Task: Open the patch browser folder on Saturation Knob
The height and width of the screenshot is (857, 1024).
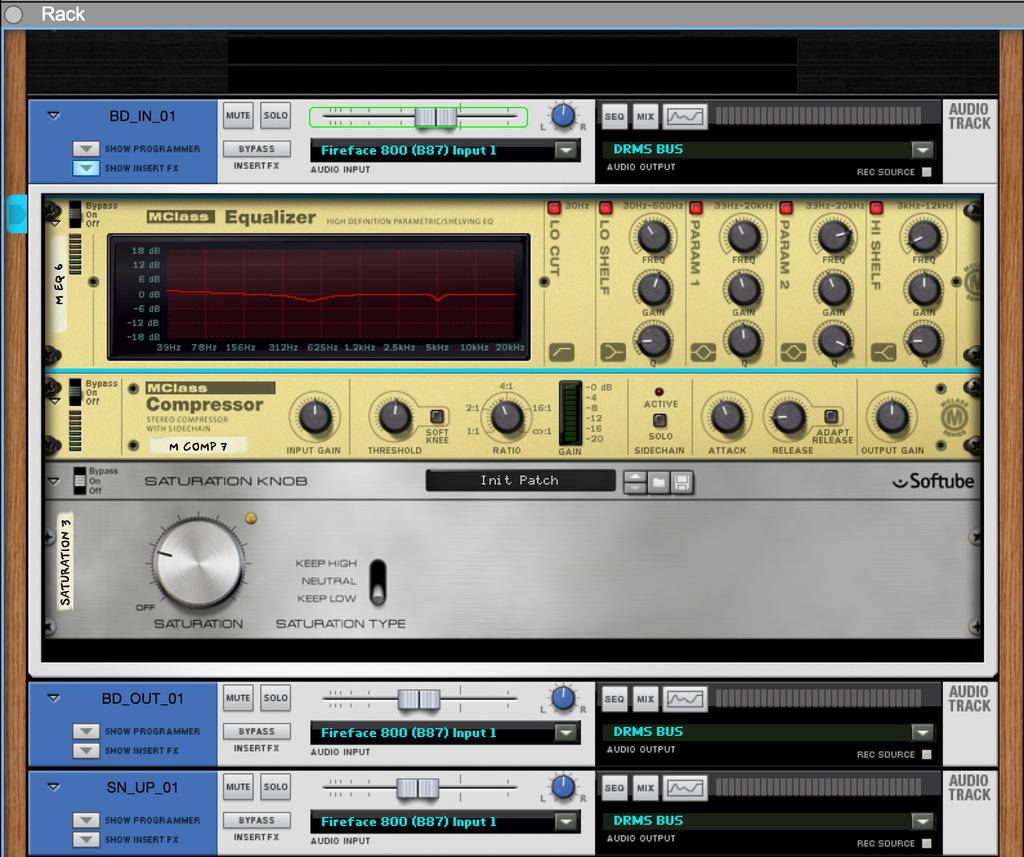Action: tap(658, 483)
